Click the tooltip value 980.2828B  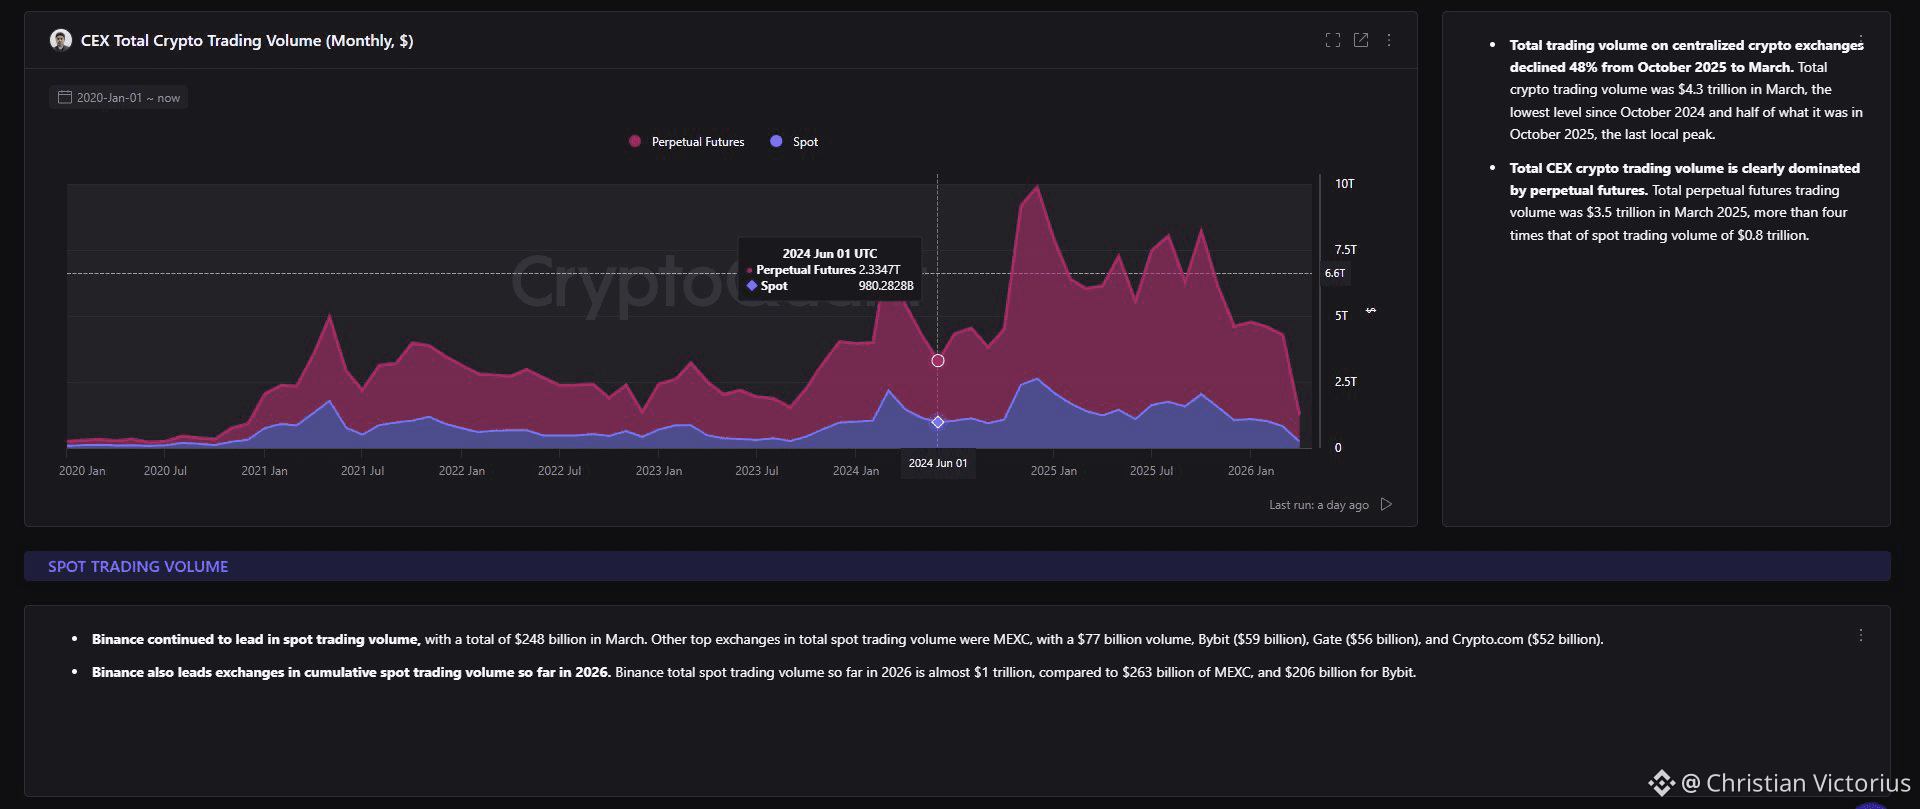(x=886, y=286)
